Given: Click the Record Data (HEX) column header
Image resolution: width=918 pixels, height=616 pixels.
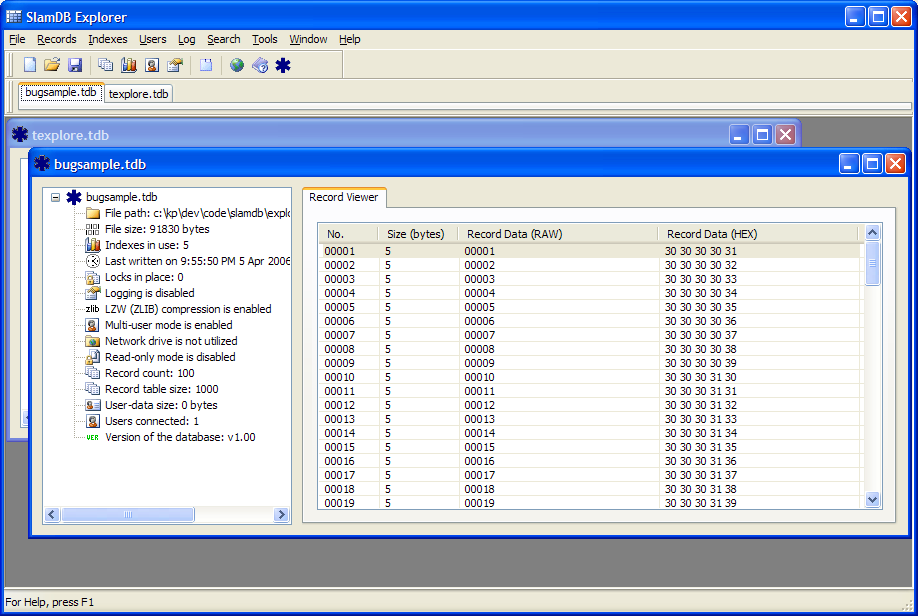Looking at the screenshot, I should (758, 234).
